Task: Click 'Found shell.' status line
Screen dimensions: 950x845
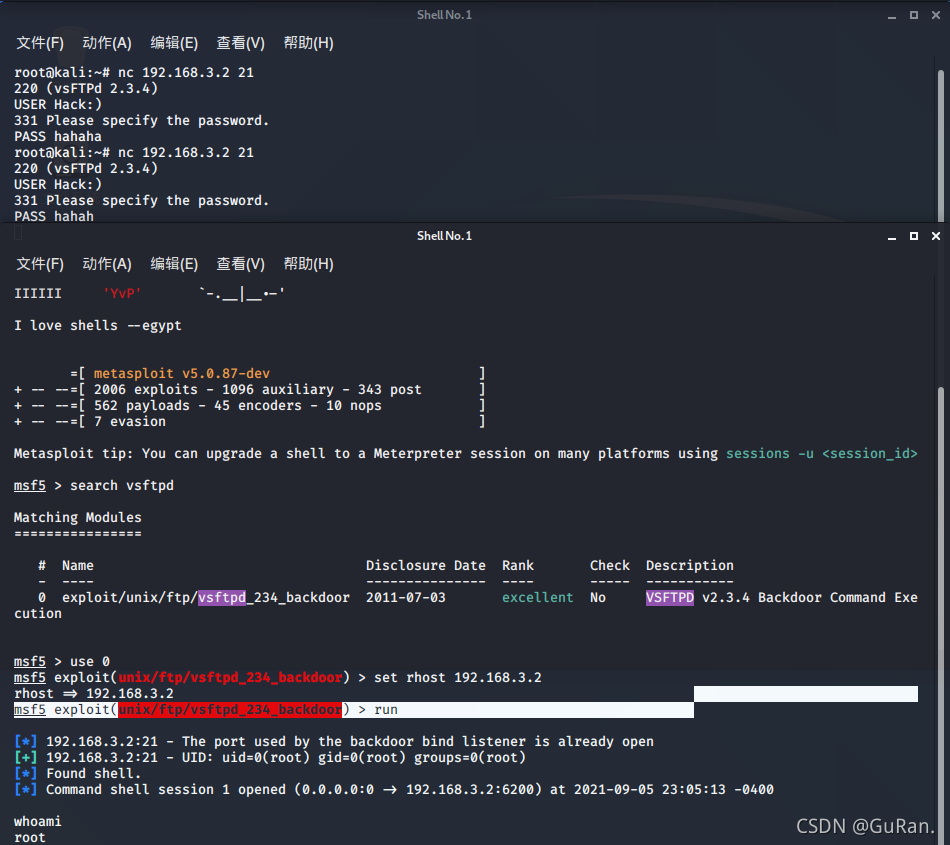Action: (x=93, y=774)
